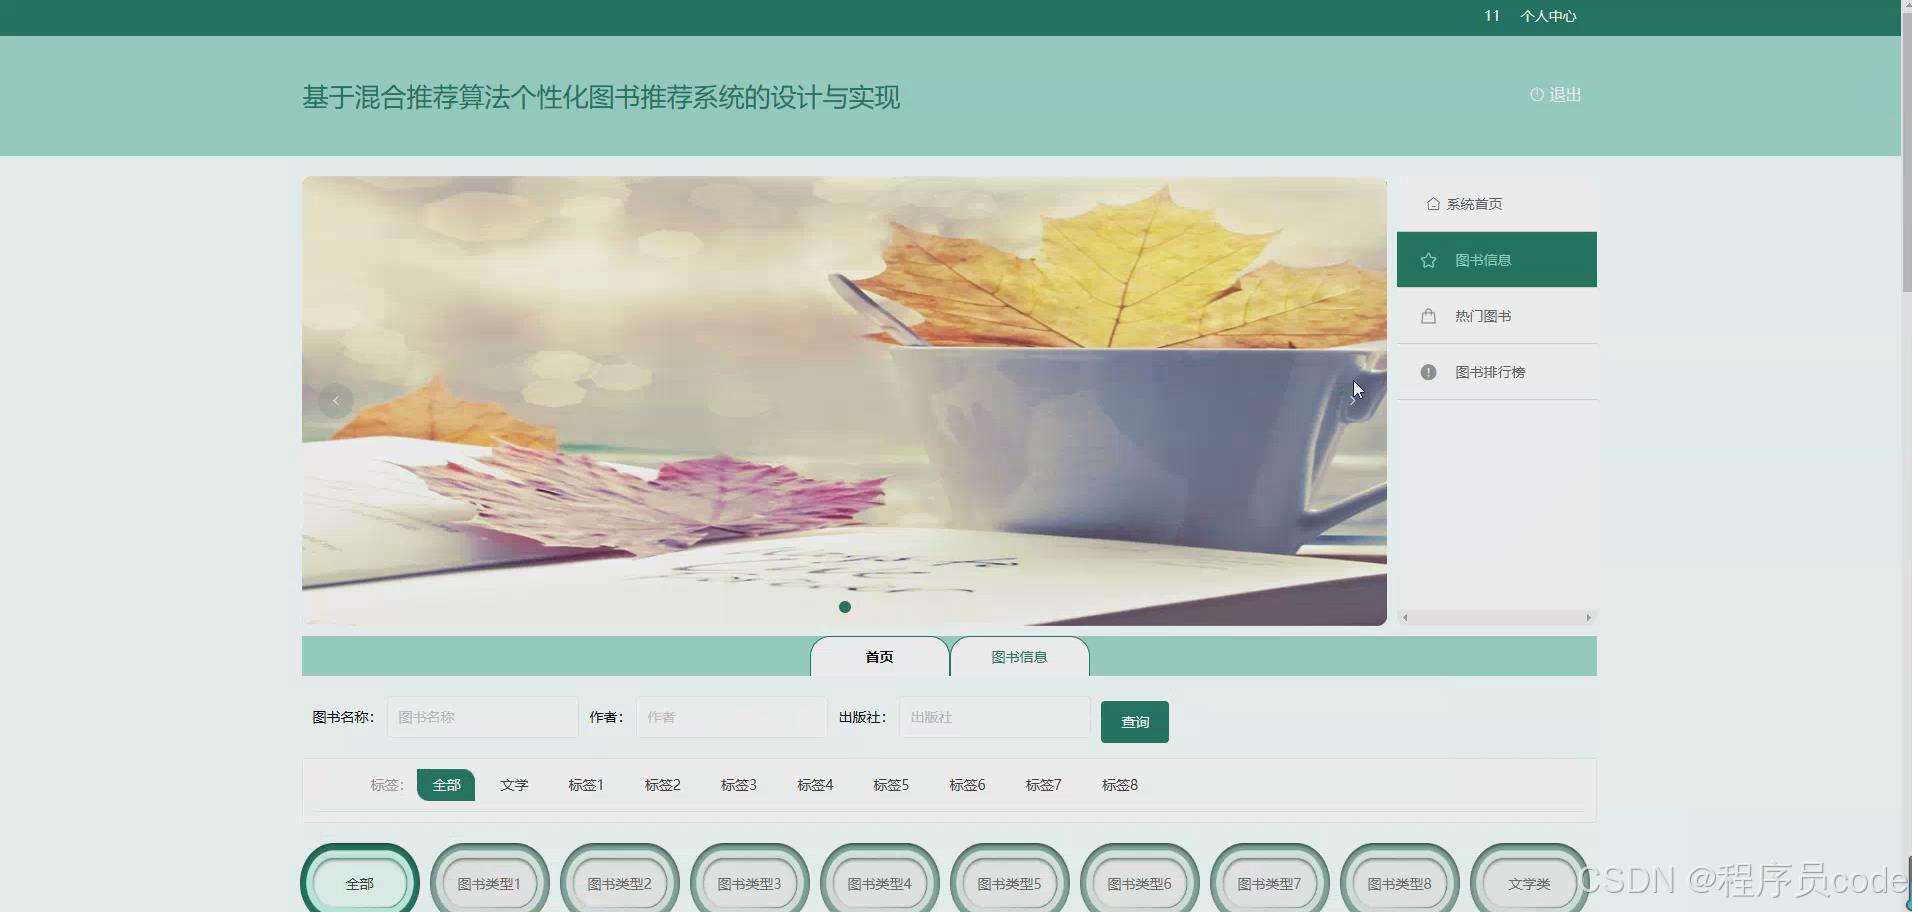Screen dimensions: 1912x912
Task: Click the bag icon beside 热门图书
Action: 1428,316
